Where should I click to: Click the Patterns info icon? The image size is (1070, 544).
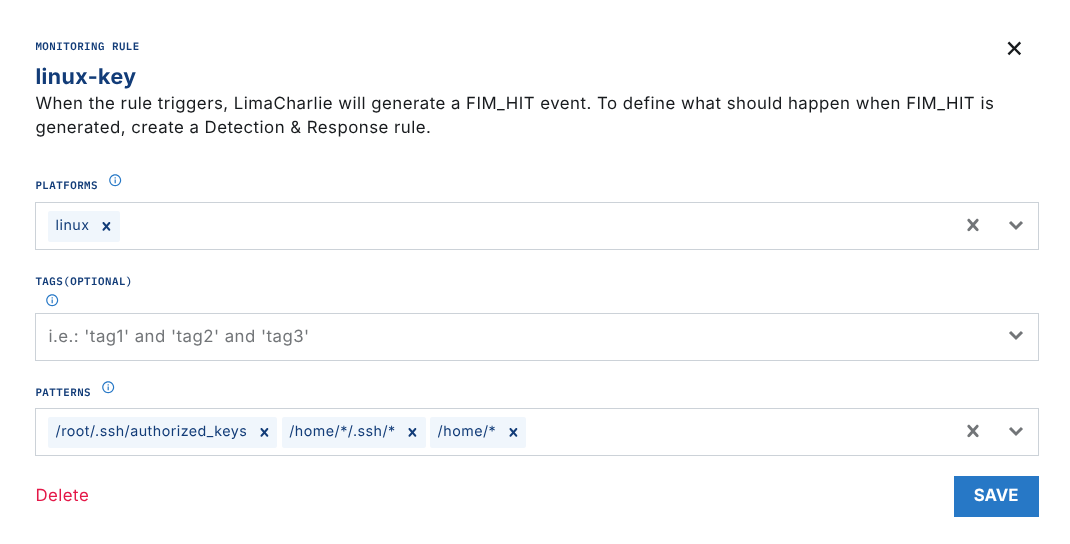pos(108,388)
